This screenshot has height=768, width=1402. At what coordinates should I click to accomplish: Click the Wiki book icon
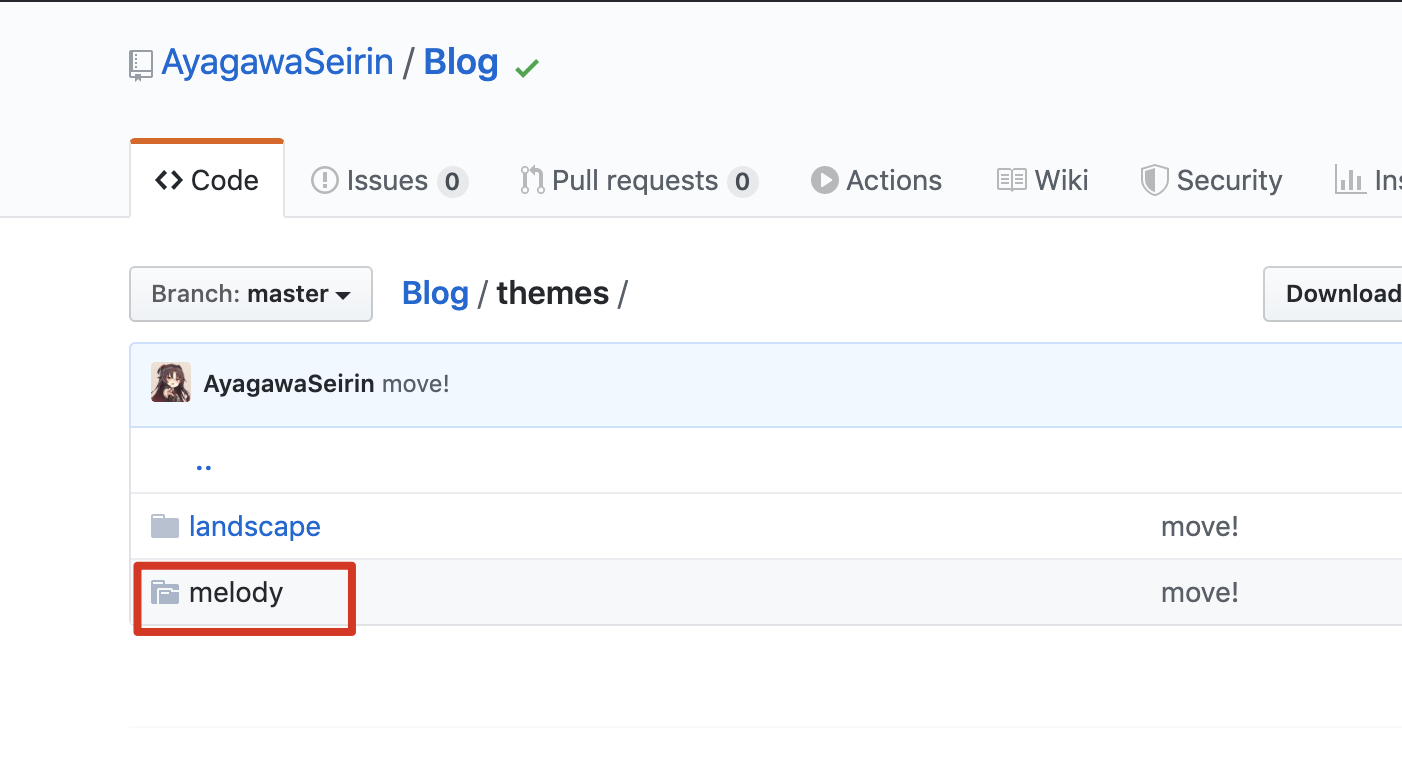tap(1011, 180)
